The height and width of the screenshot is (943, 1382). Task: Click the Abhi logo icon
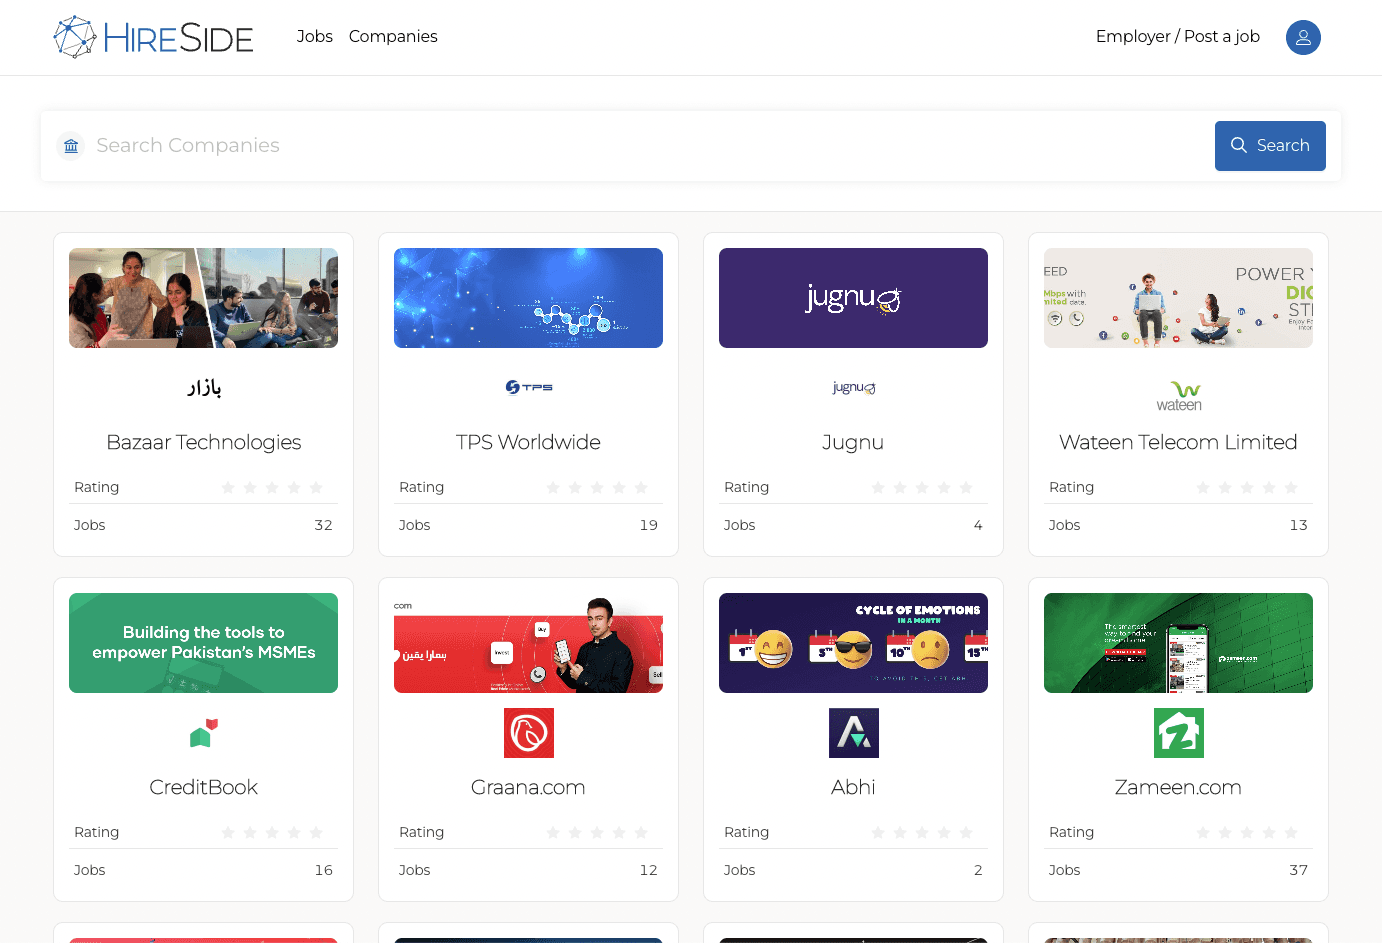point(853,733)
